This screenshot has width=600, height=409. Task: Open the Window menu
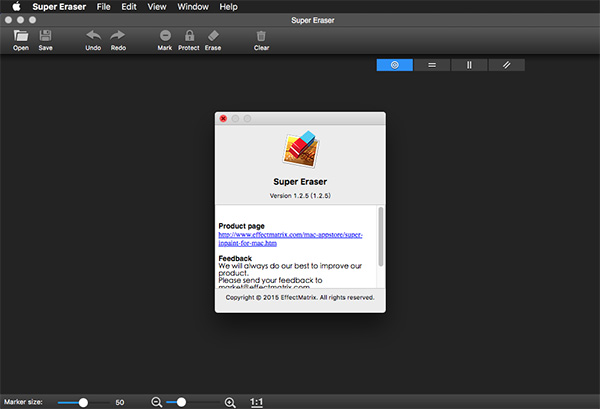point(193,7)
